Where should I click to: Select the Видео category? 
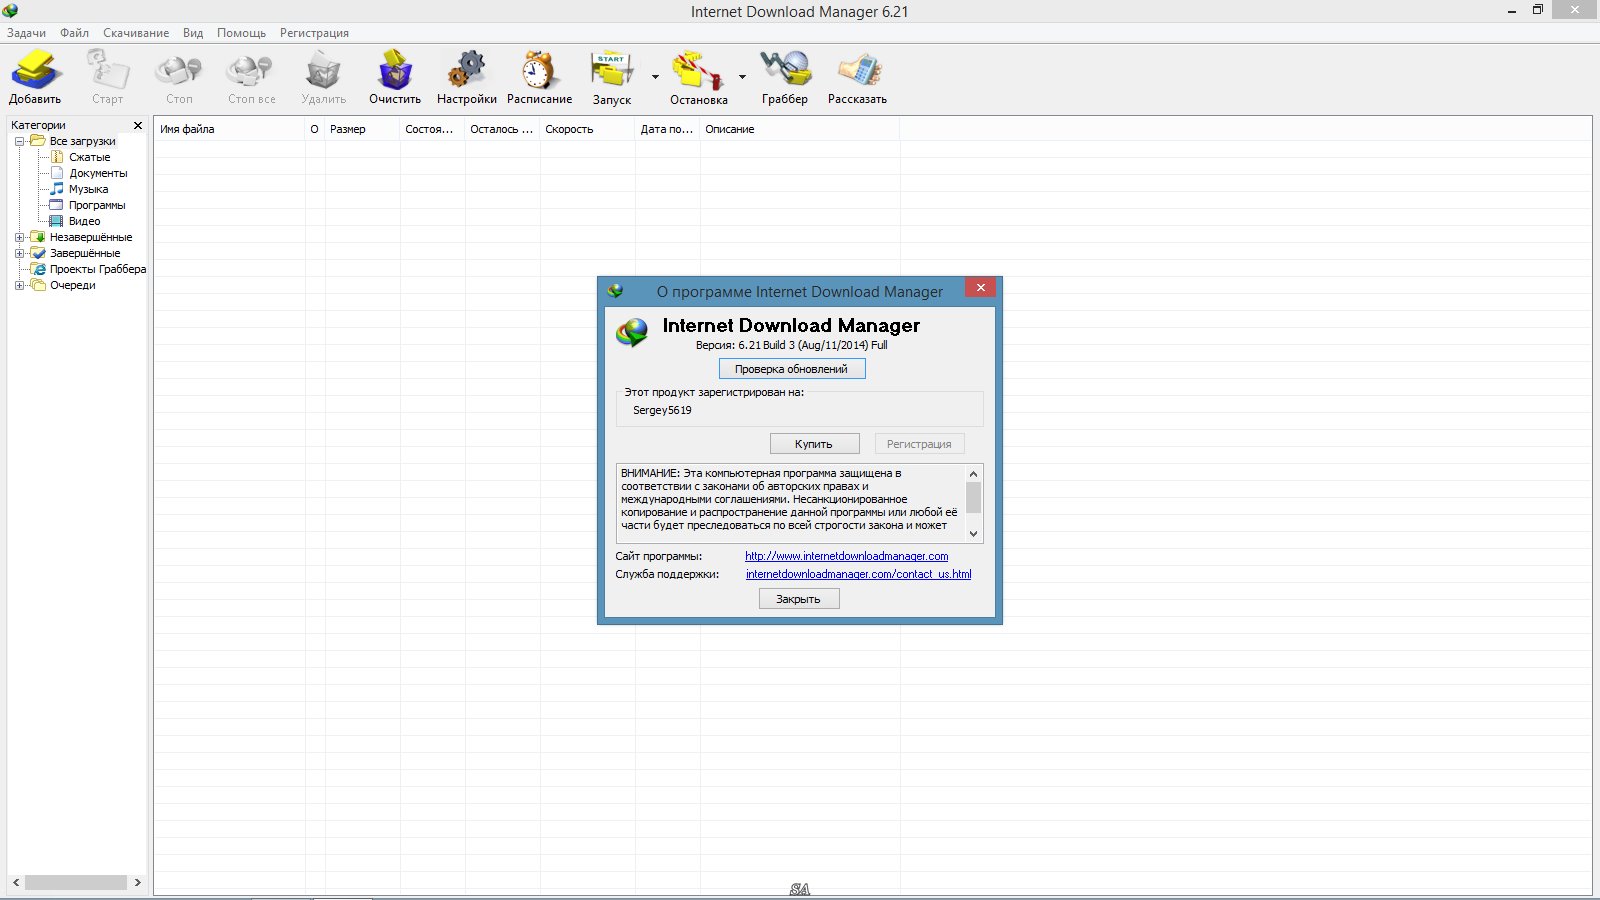(x=84, y=221)
